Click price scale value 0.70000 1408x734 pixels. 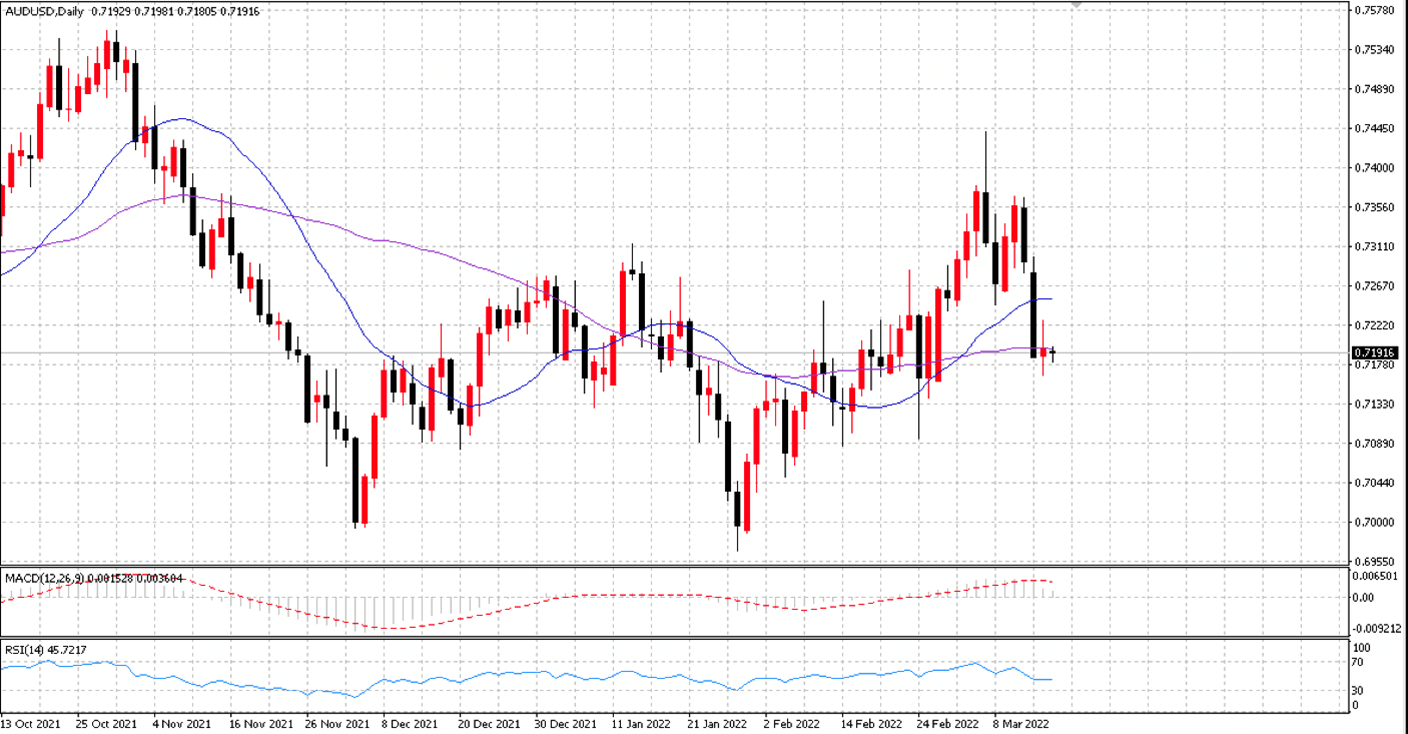[1375, 522]
